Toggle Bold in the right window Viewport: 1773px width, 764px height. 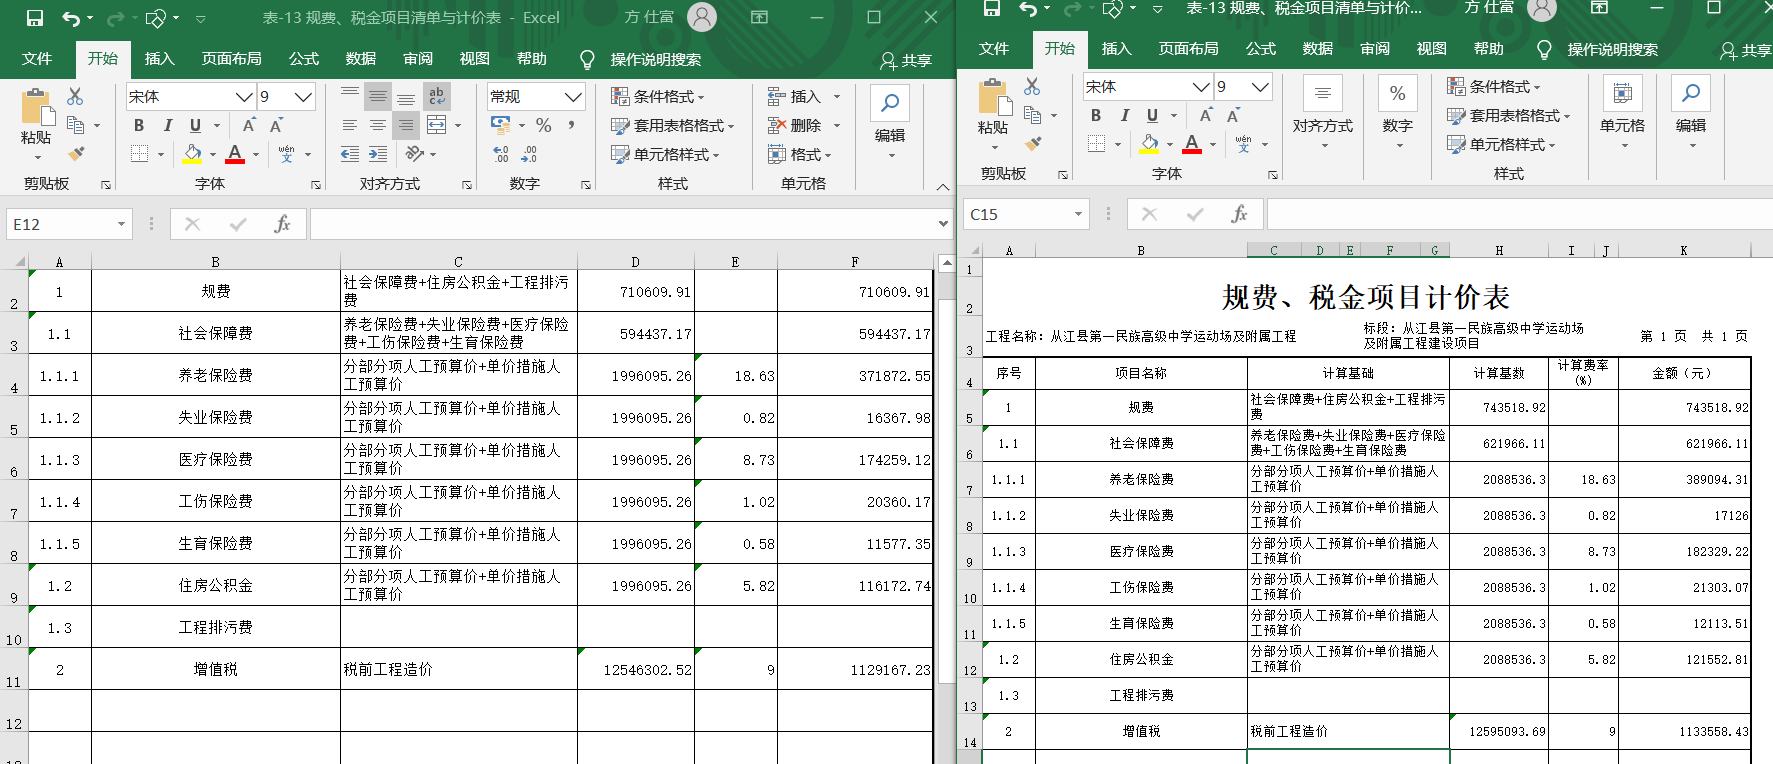(x=1096, y=115)
